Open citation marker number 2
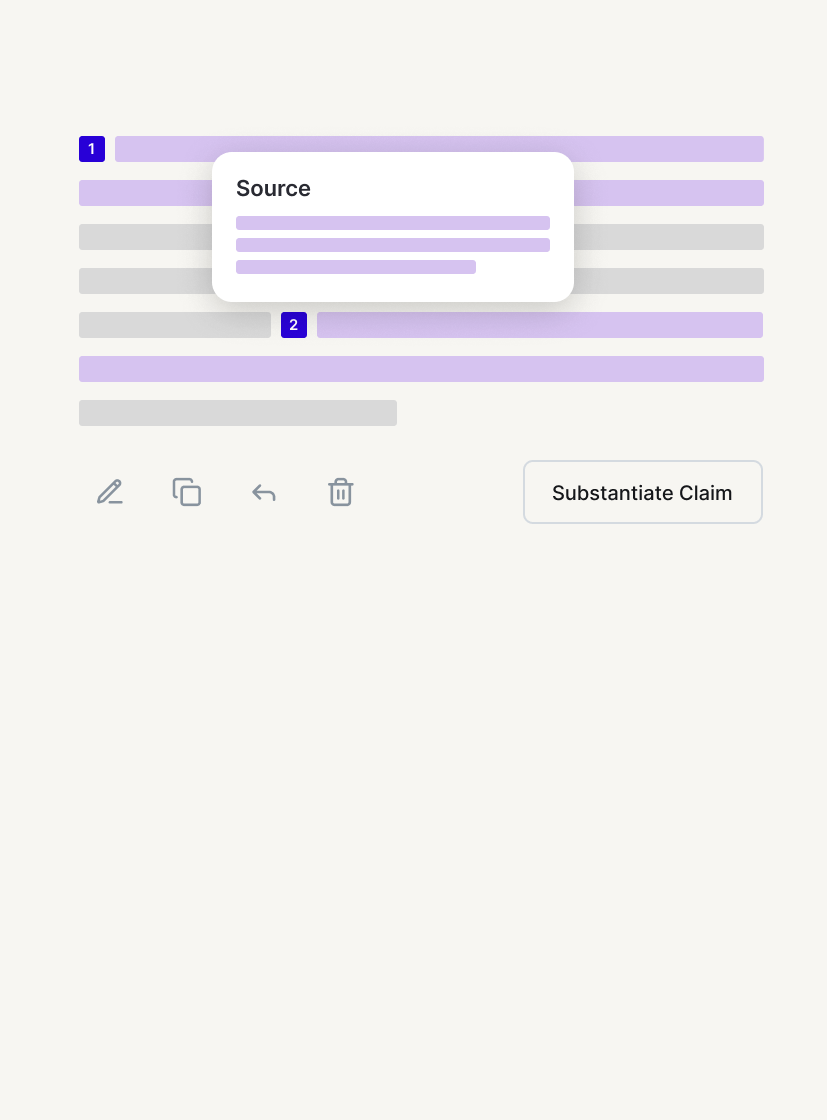 [294, 325]
